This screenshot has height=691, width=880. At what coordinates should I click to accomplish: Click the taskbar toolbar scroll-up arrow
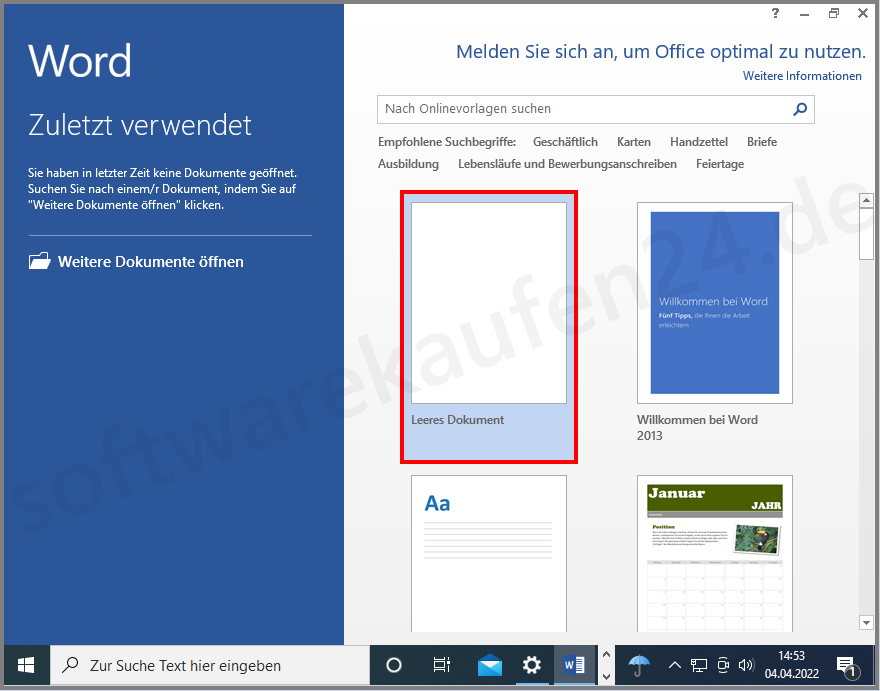(606, 655)
